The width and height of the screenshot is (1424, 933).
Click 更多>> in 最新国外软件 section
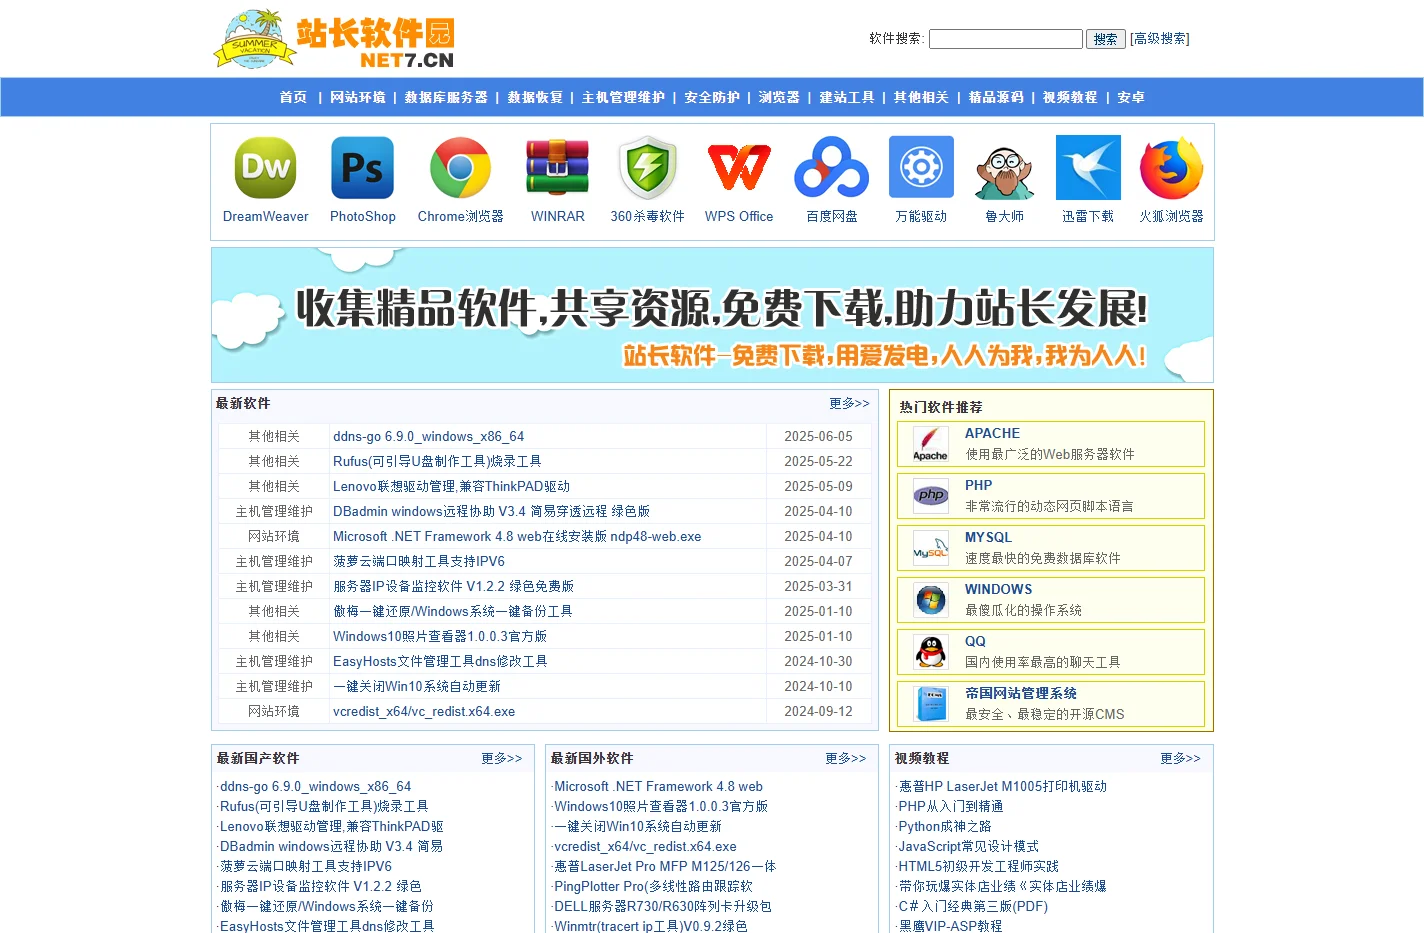846,758
